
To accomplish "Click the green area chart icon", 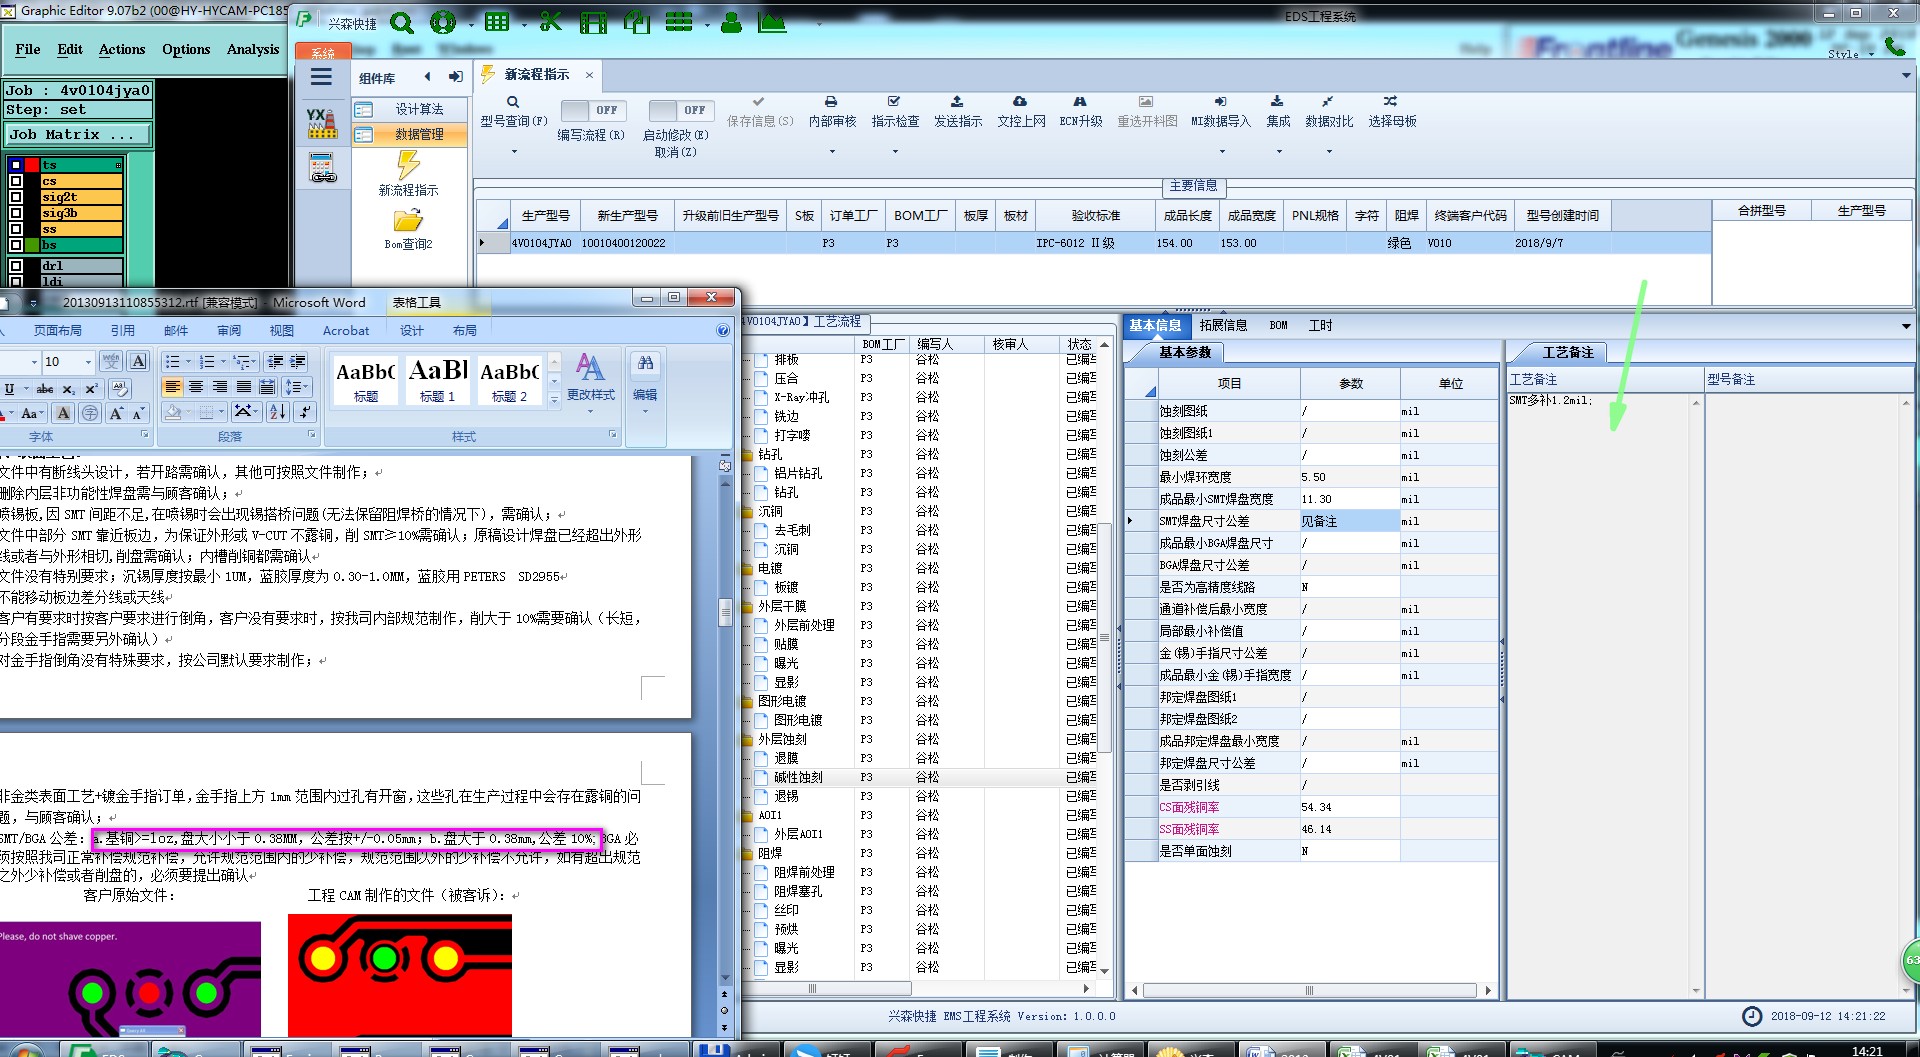I will point(772,22).
